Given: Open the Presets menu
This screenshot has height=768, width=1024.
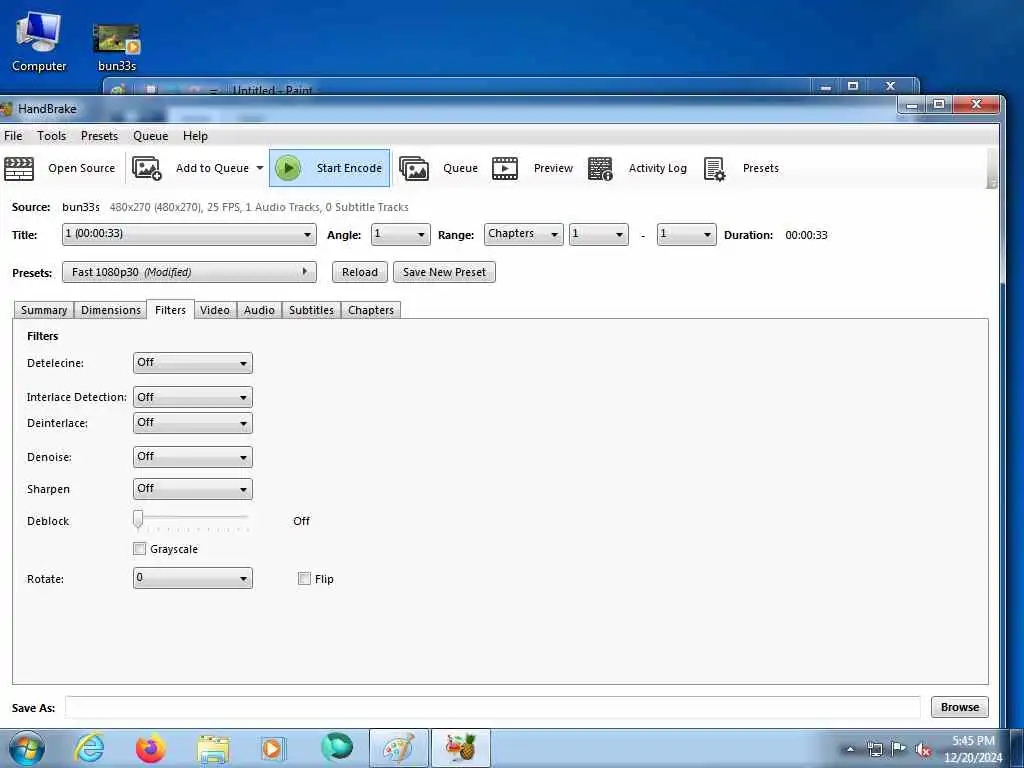Looking at the screenshot, I should coord(99,136).
